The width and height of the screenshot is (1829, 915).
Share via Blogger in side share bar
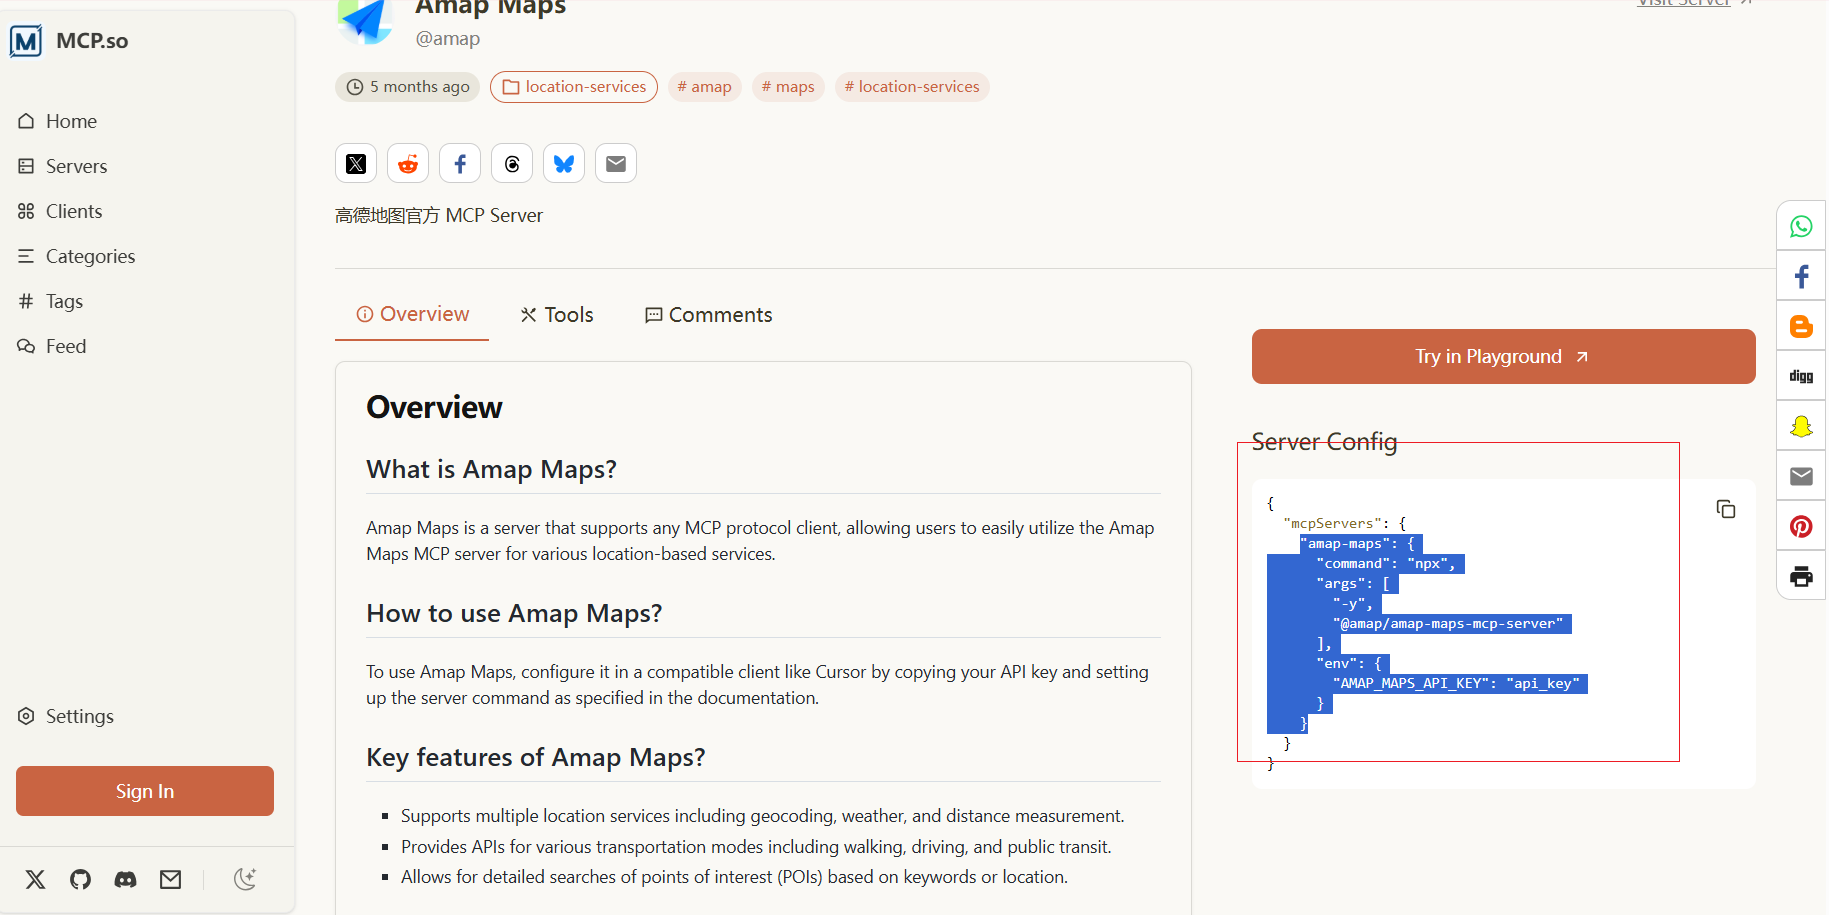coord(1801,326)
